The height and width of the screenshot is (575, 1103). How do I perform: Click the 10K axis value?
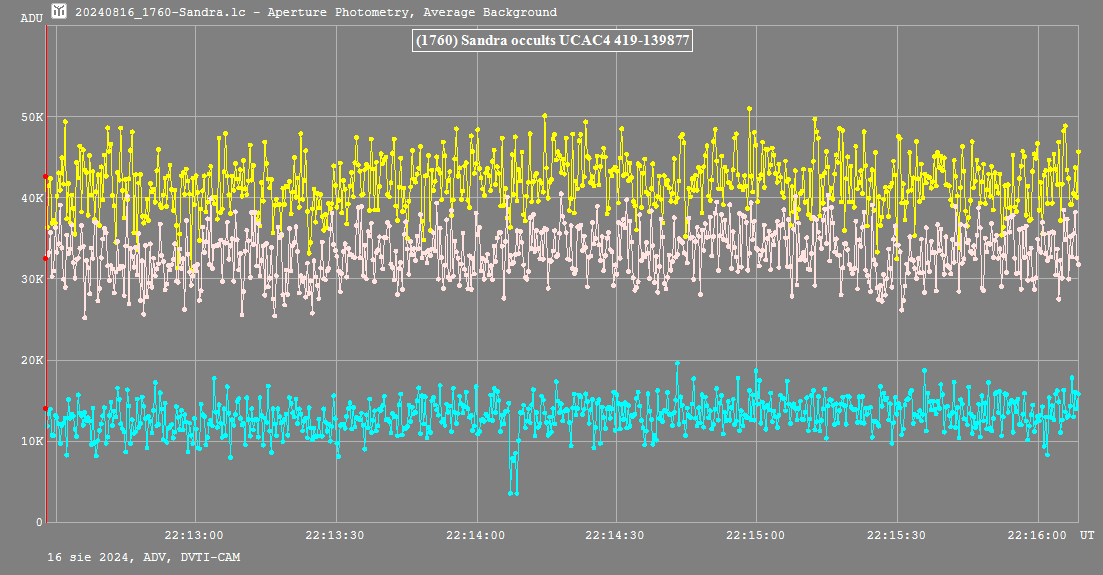click(32, 441)
